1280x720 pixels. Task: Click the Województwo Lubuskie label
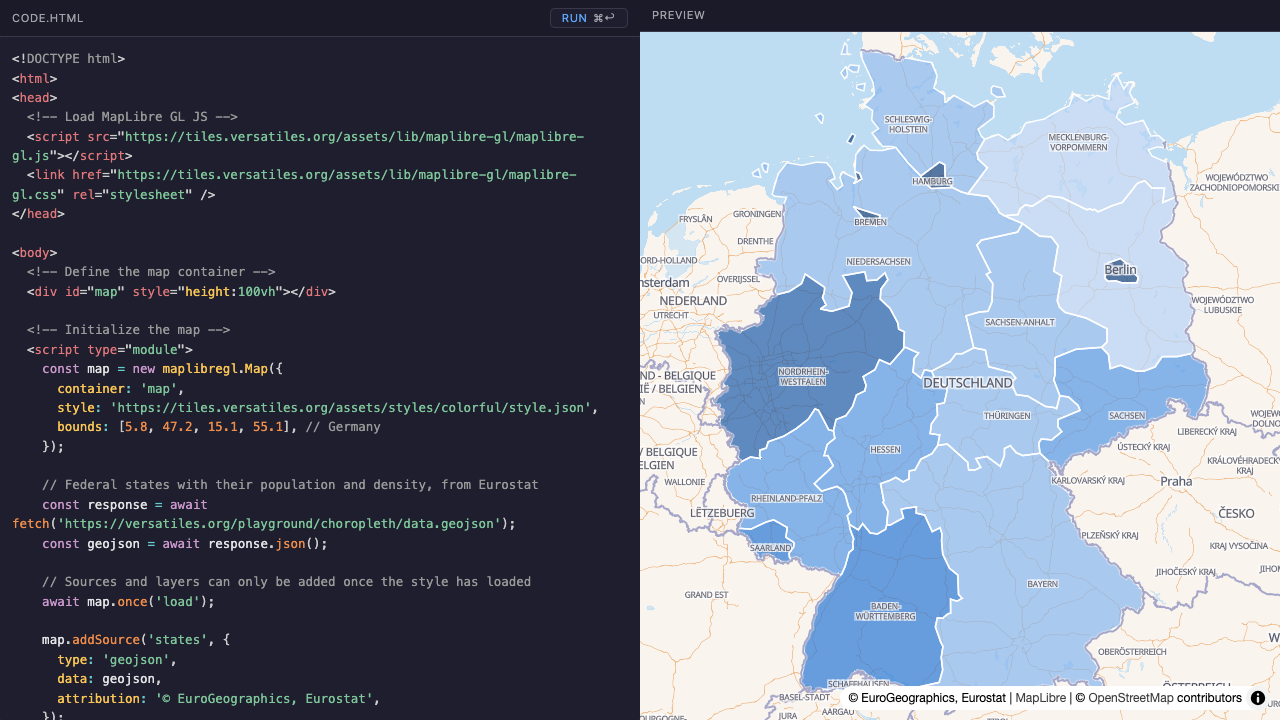1222,304
